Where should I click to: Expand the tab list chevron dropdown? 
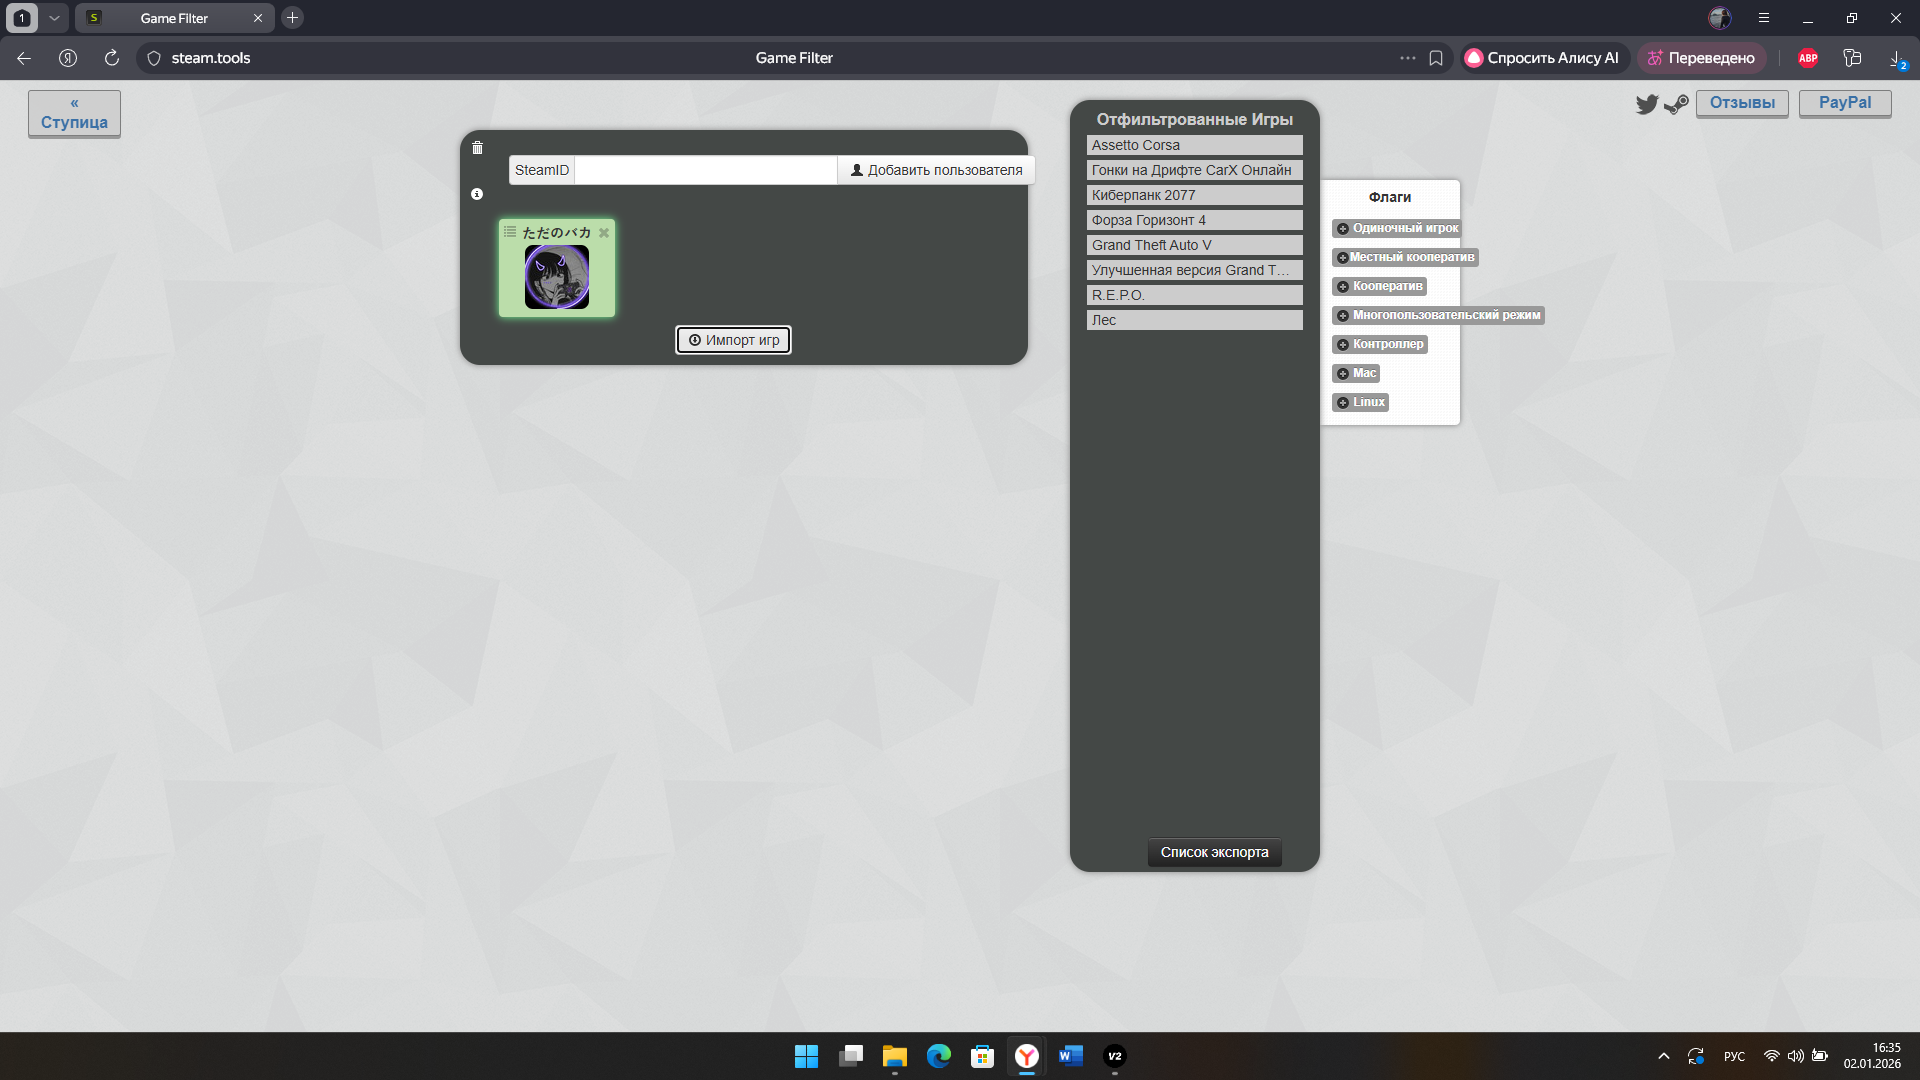click(x=55, y=18)
